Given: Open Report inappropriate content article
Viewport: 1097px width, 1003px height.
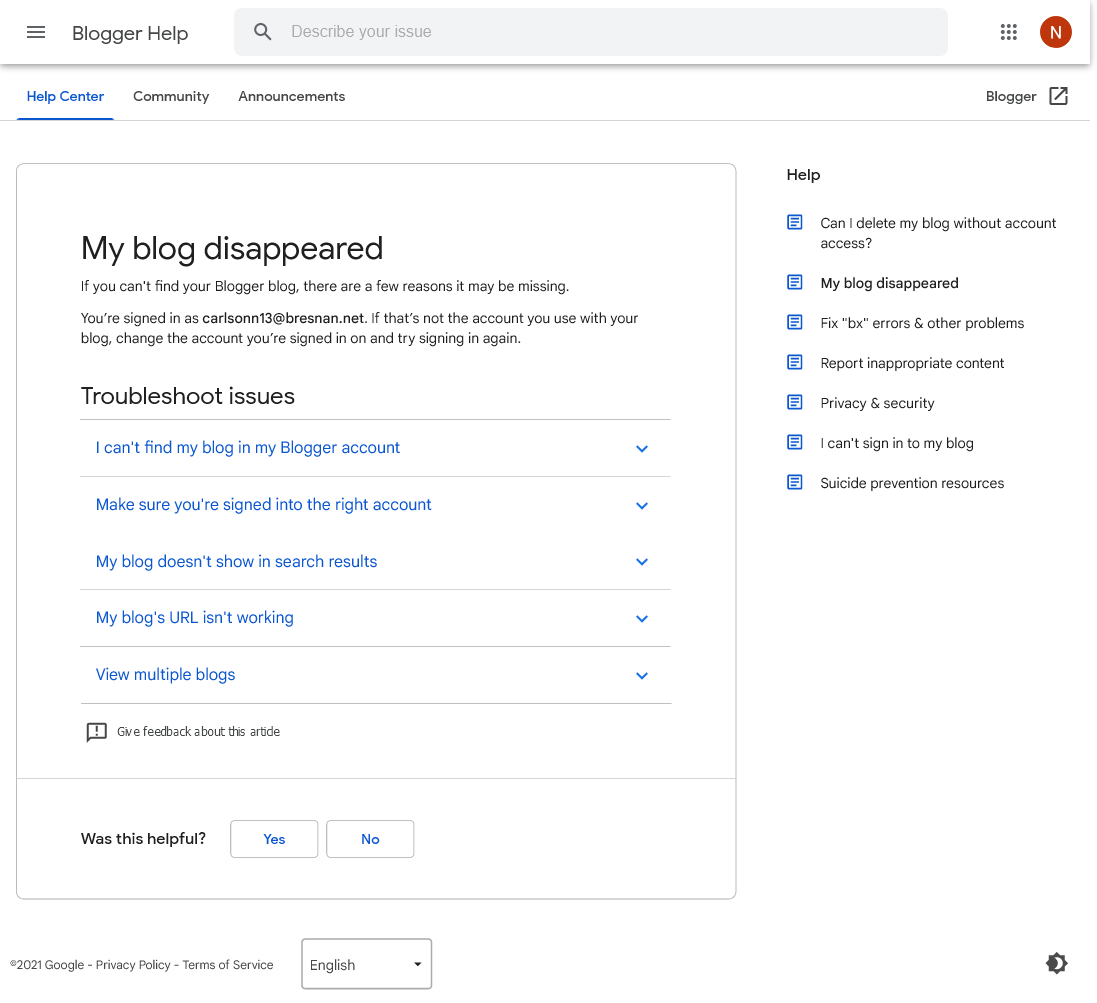Looking at the screenshot, I should pyautogui.click(x=912, y=363).
